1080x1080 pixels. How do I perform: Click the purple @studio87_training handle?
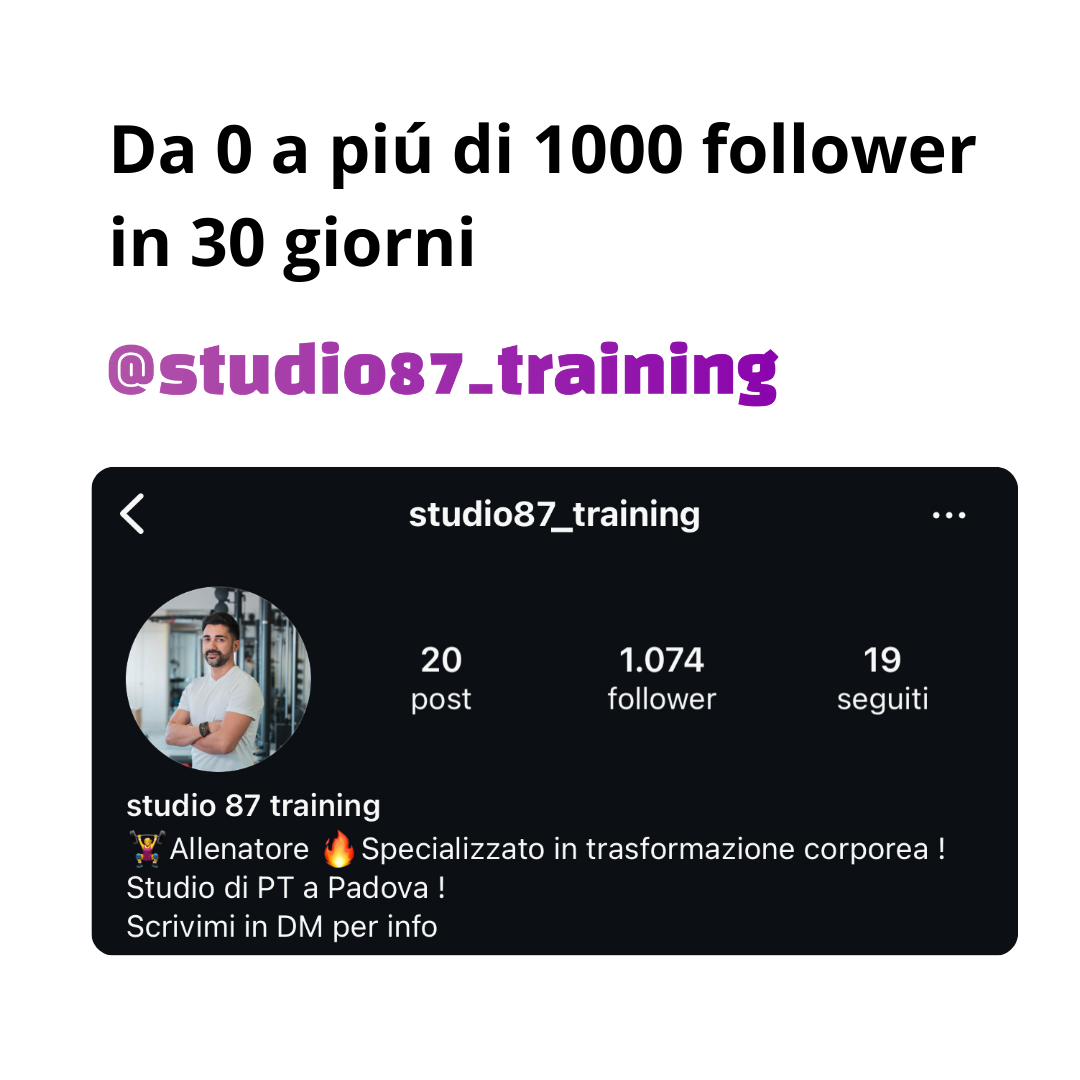pos(443,371)
